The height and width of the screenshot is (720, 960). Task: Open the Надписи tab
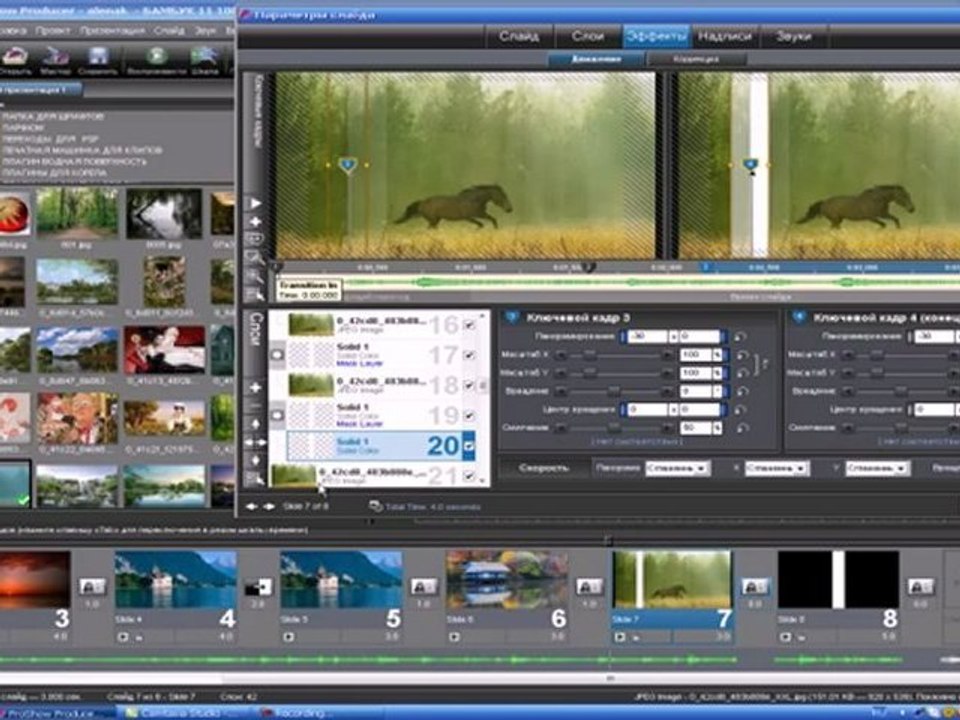coord(725,36)
